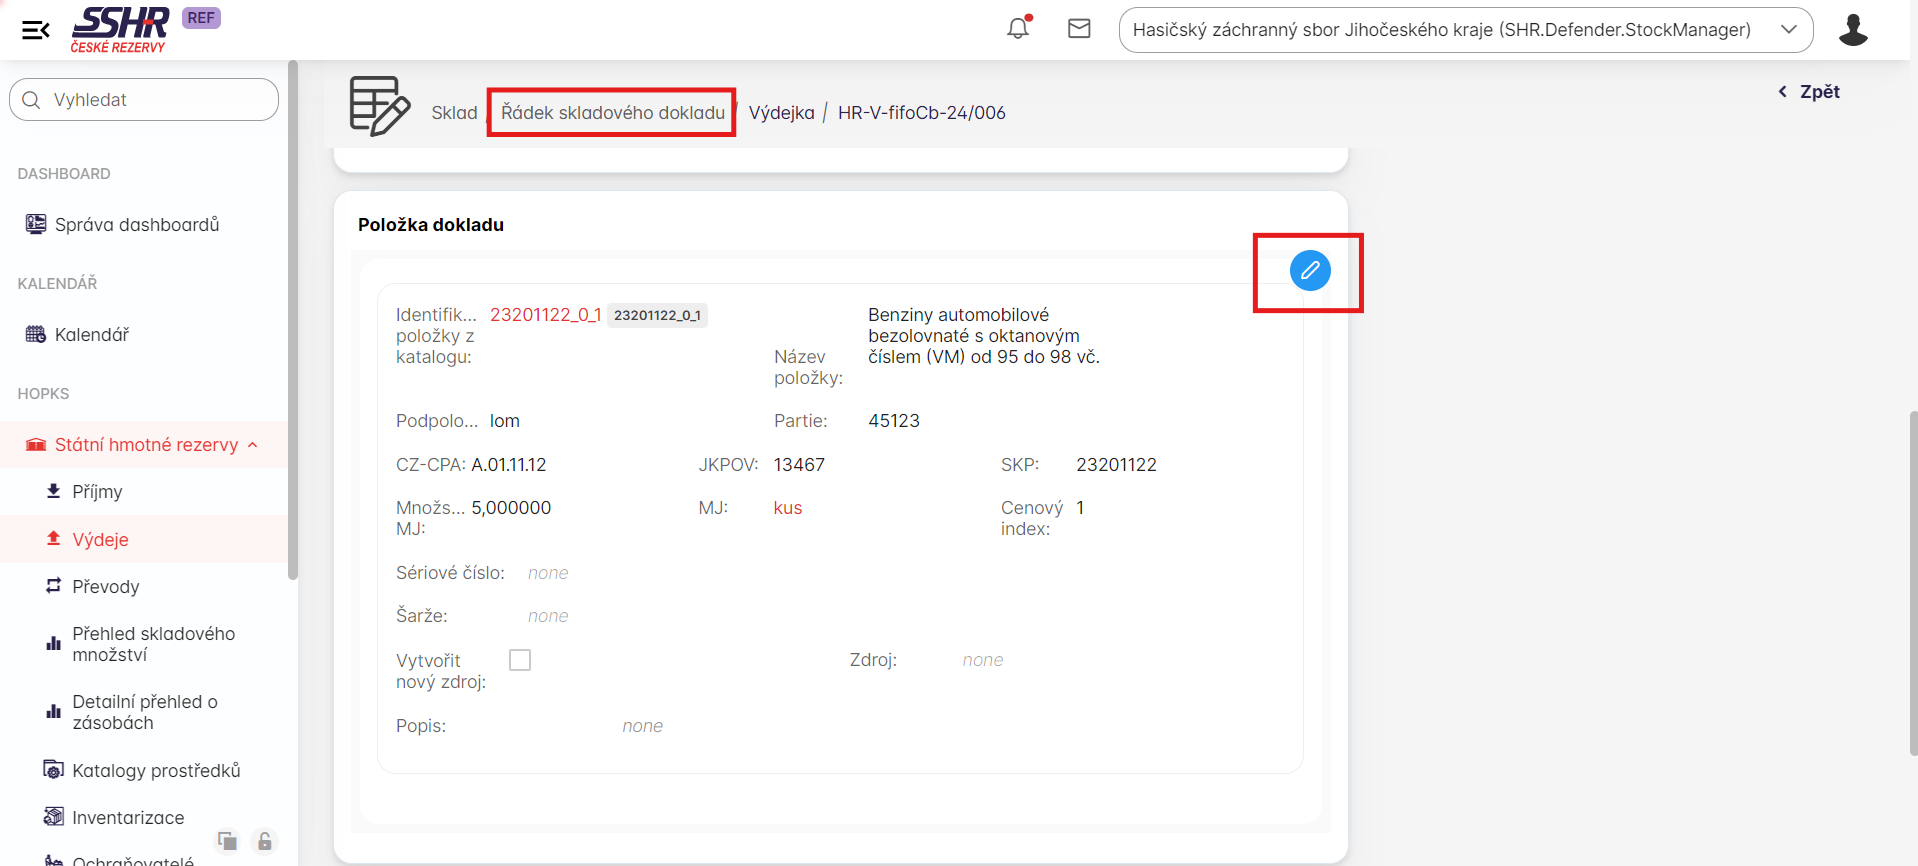Toggle the Vytvořit nový zdroj checkbox
The image size is (1918, 866).
(520, 660)
